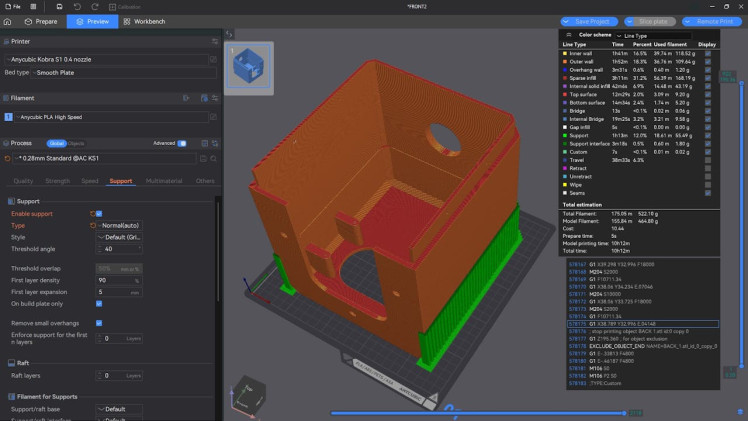Open the support Type dropdown
The width and height of the screenshot is (748, 421).
119,226
